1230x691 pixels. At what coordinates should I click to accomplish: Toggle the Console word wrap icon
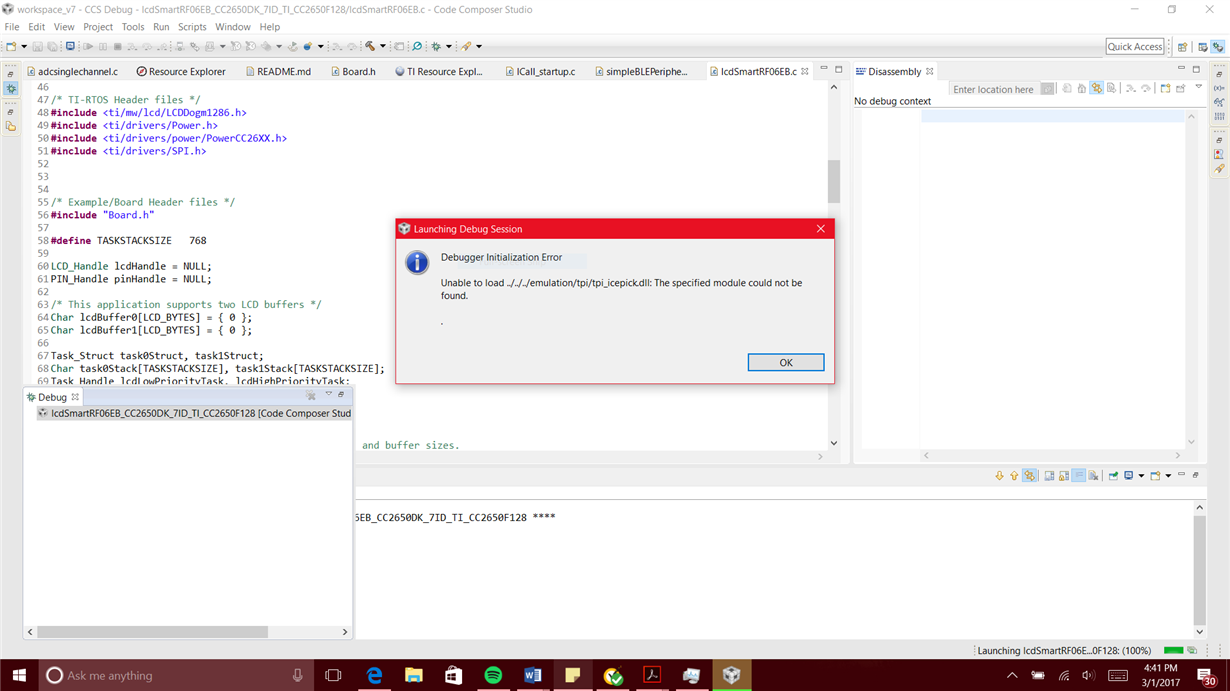pos(1078,476)
